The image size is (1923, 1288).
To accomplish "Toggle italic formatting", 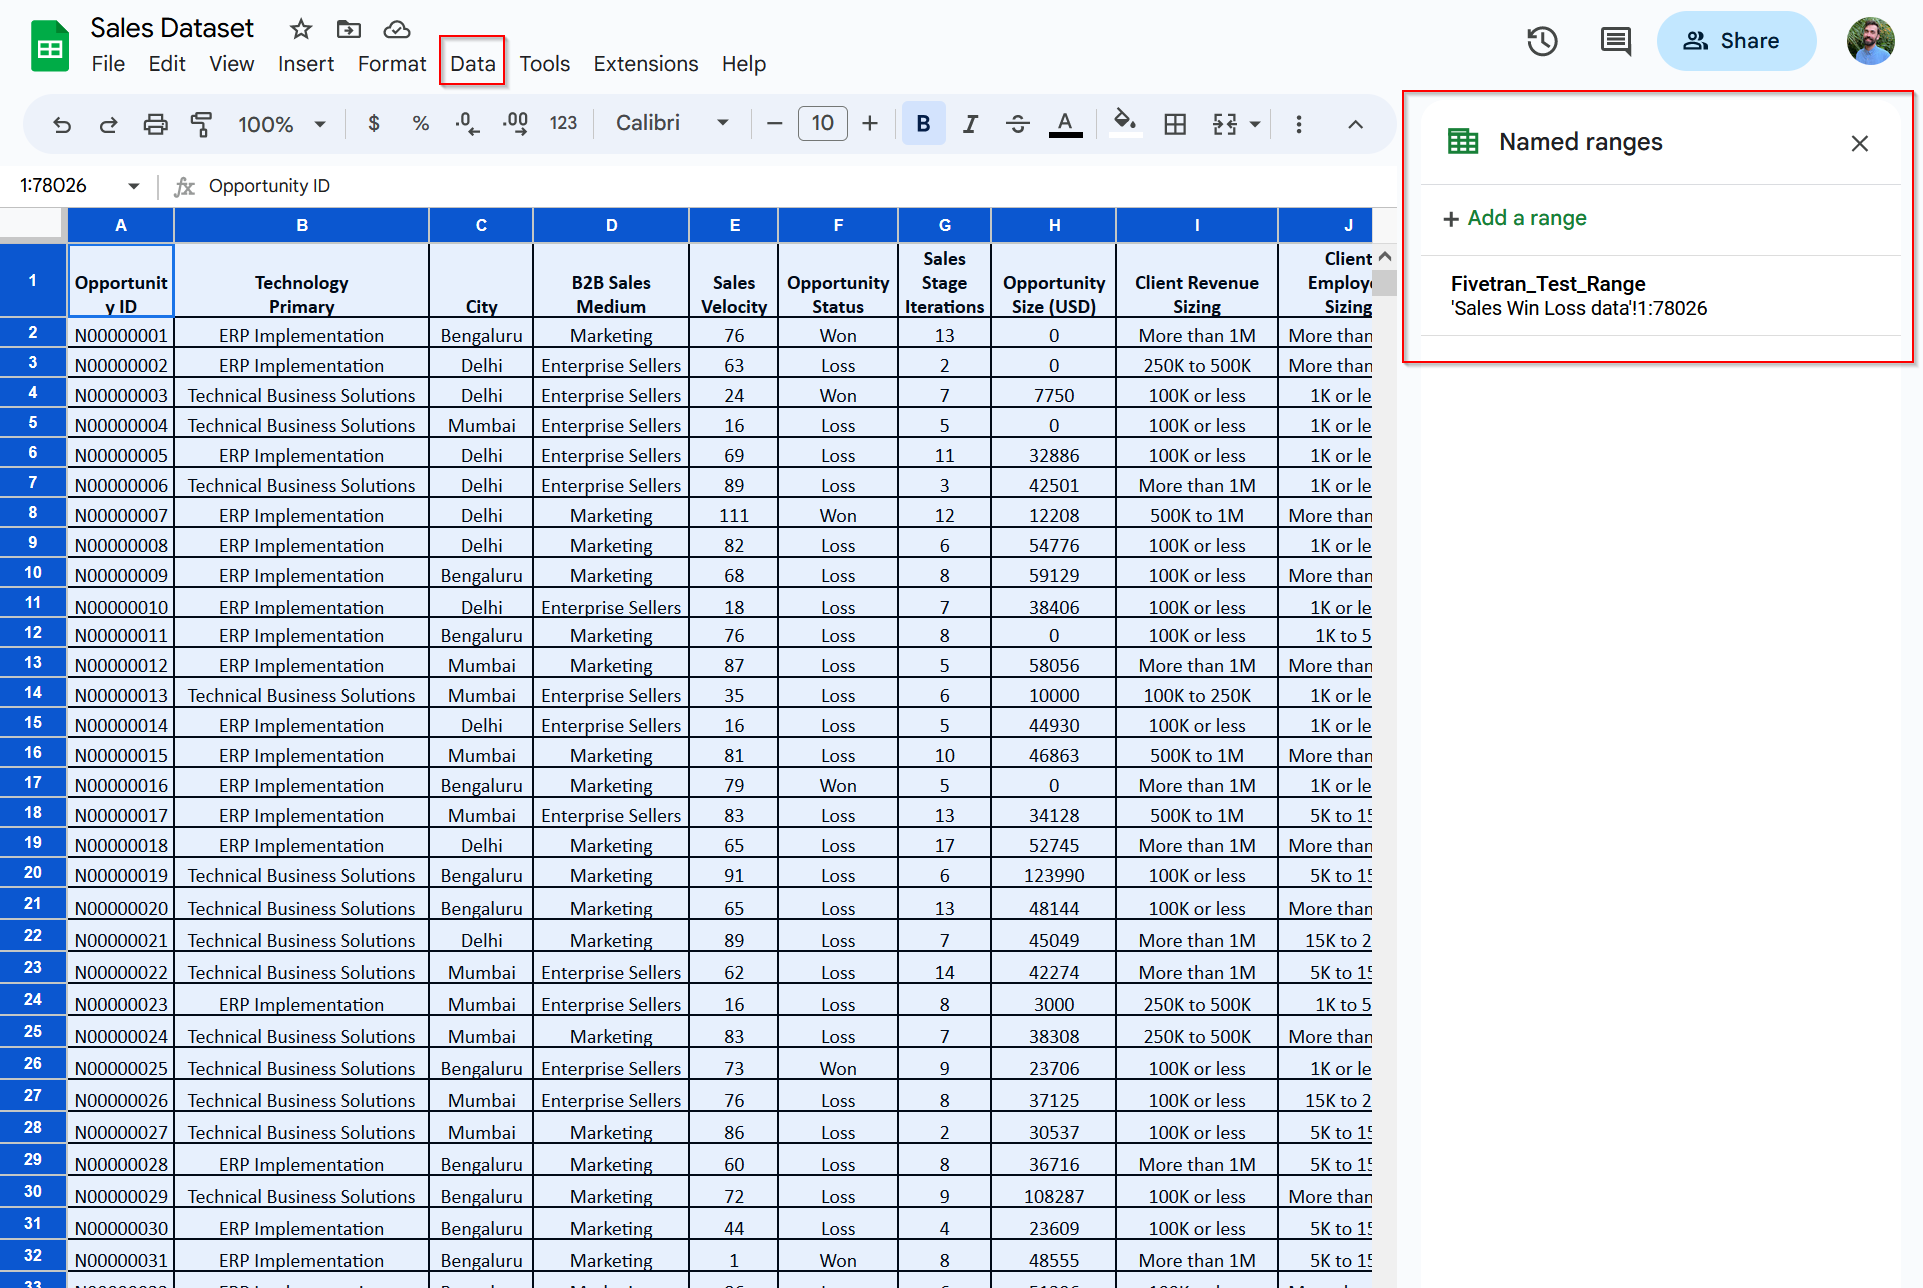I will (969, 124).
